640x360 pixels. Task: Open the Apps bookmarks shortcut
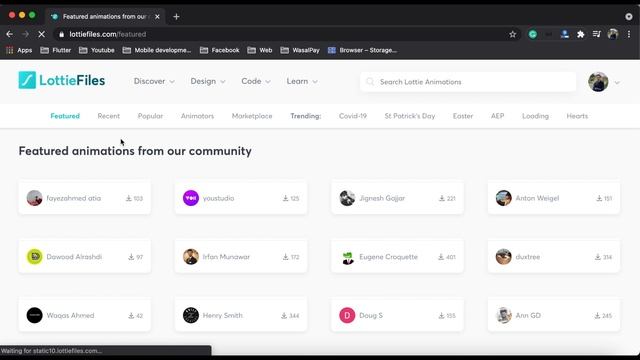tap(19, 50)
